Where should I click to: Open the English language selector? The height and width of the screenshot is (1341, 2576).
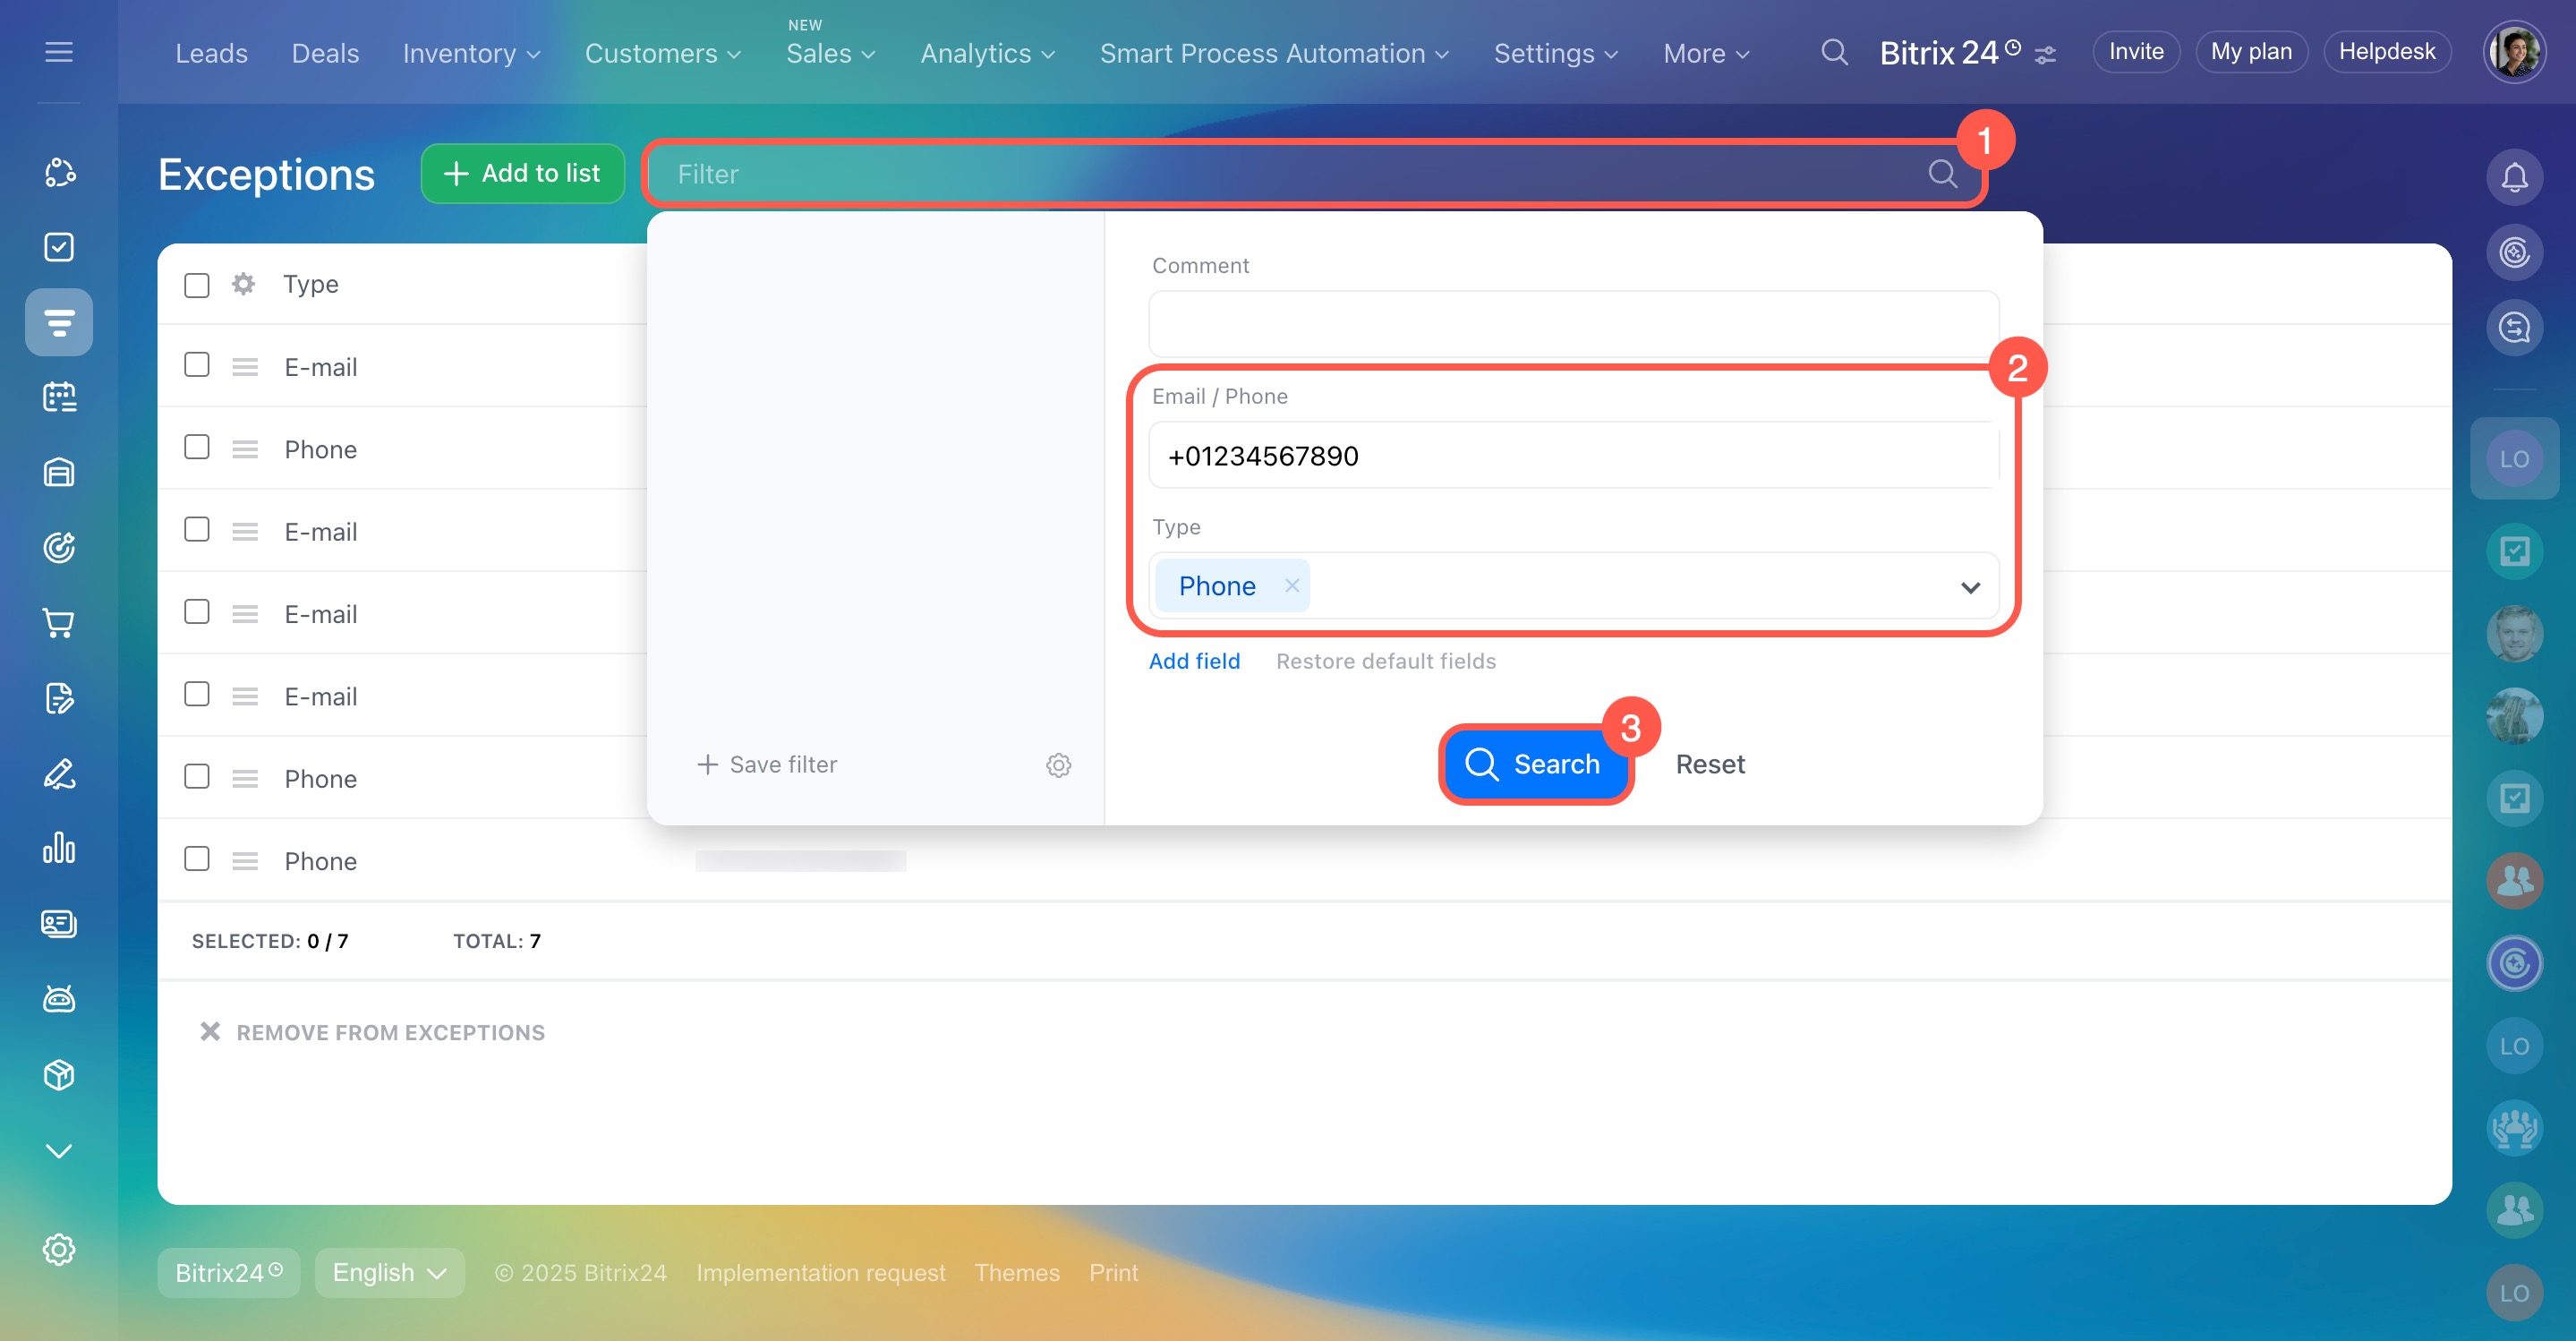(389, 1272)
